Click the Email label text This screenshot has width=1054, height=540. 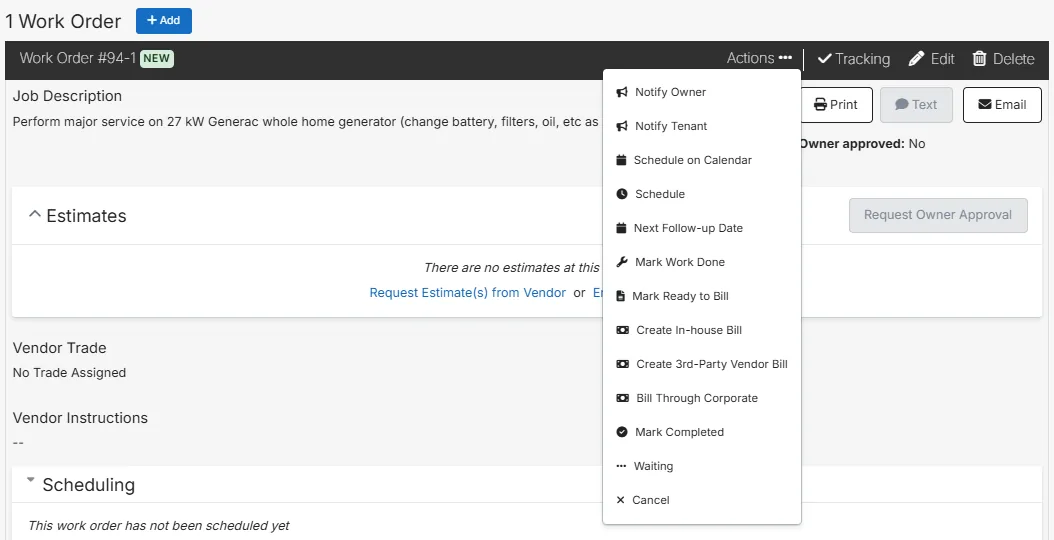click(x=1010, y=105)
